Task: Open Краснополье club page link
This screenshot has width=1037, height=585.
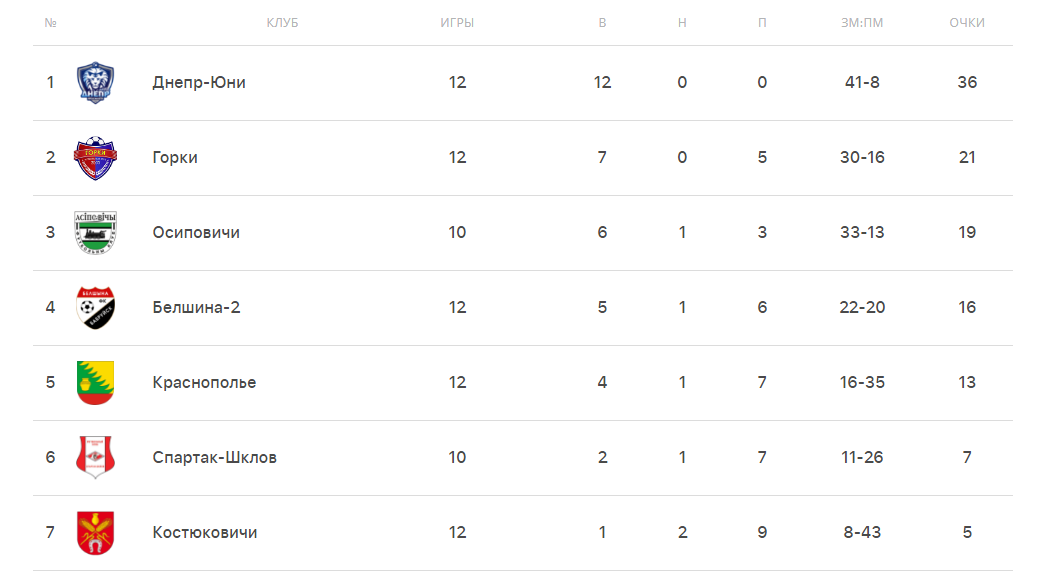Action: pos(204,383)
